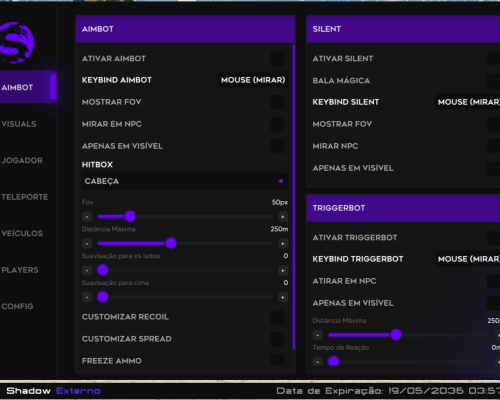
Task: Change the Keybind Aimbot Mouse (Mirar) binding
Action: coord(253,80)
